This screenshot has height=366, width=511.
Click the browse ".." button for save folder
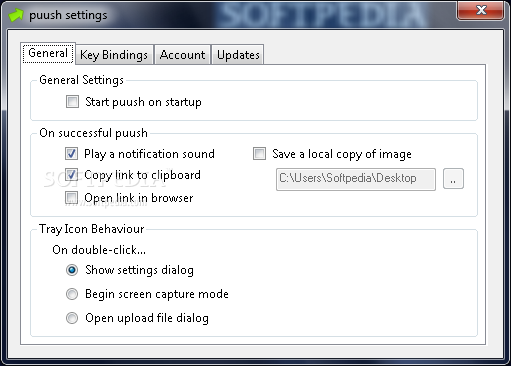pos(453,179)
